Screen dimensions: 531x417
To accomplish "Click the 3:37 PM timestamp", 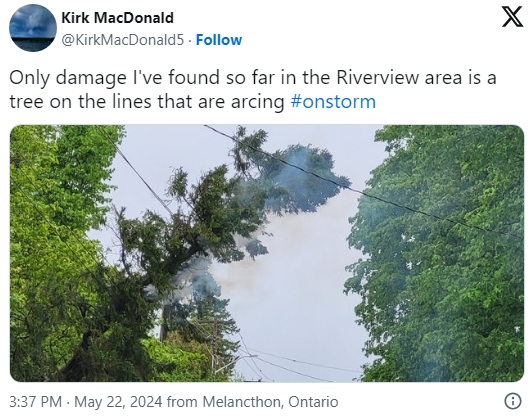I will click(x=36, y=402).
